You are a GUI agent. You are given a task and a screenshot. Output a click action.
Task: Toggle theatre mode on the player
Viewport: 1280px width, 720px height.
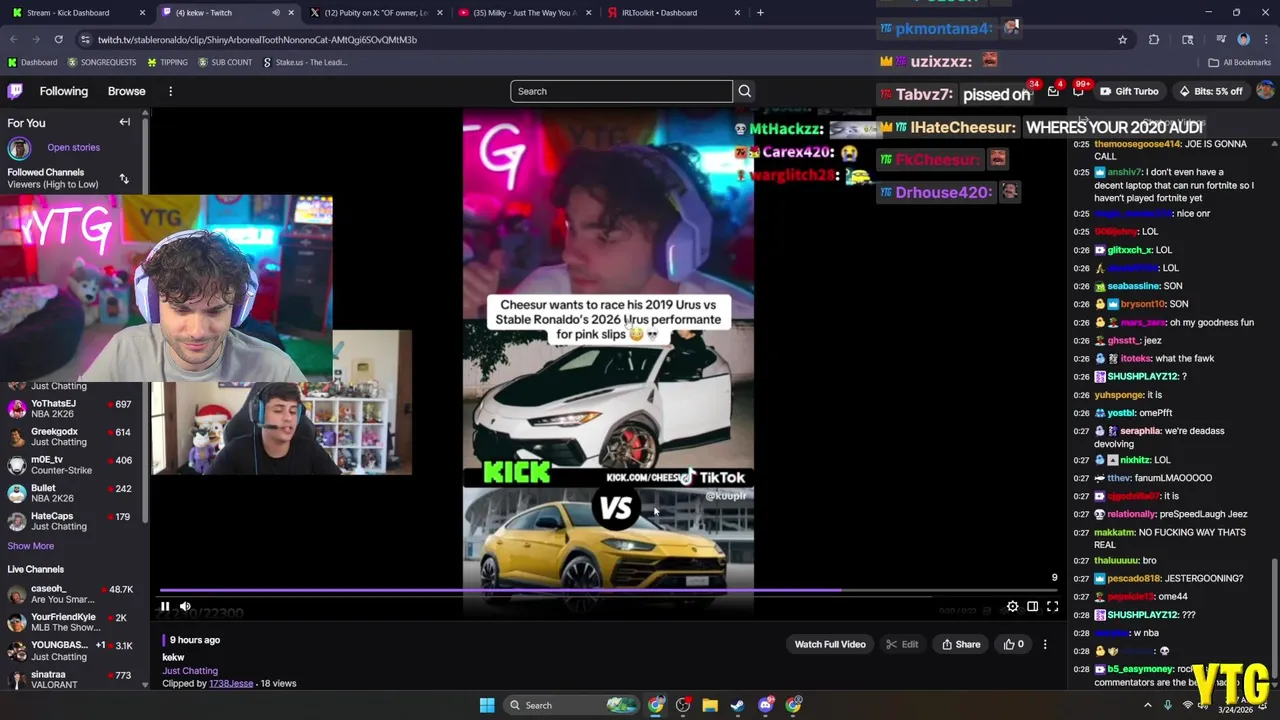tap(1032, 606)
